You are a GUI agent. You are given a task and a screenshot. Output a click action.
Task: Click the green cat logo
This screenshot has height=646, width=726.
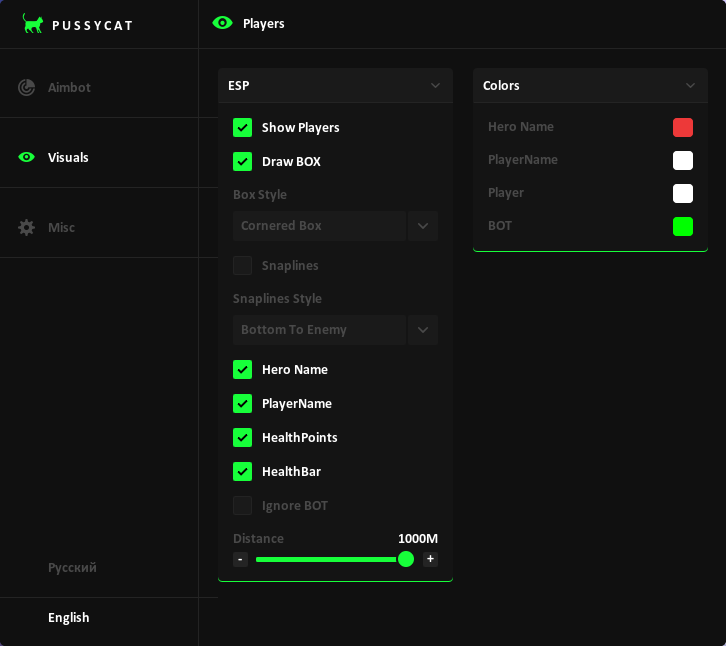pyautogui.click(x=33, y=24)
